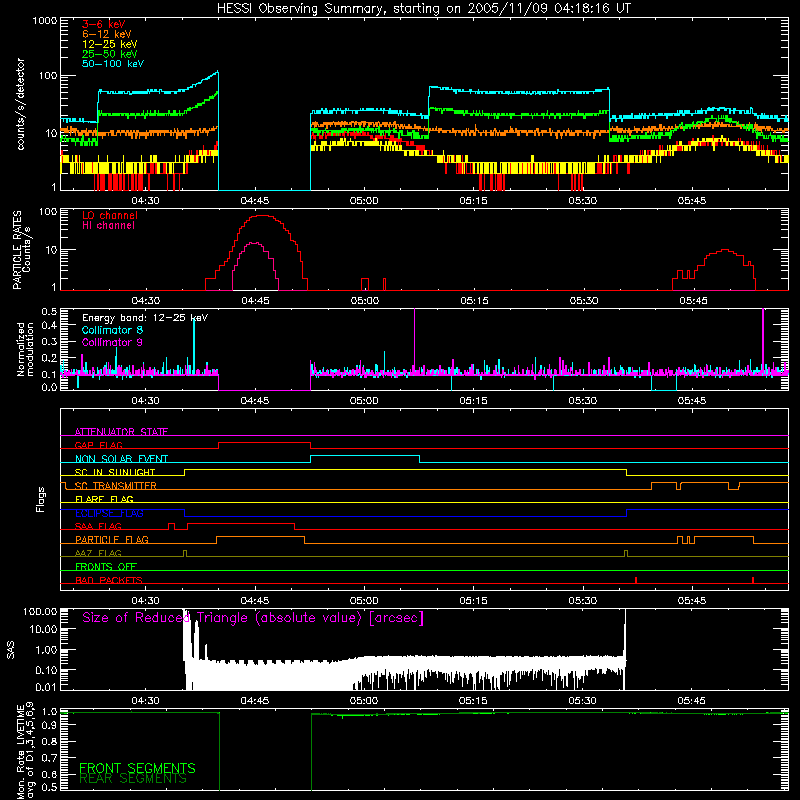Select the Collimator 9 legend label
The height and width of the screenshot is (800, 800).
click(x=112, y=342)
